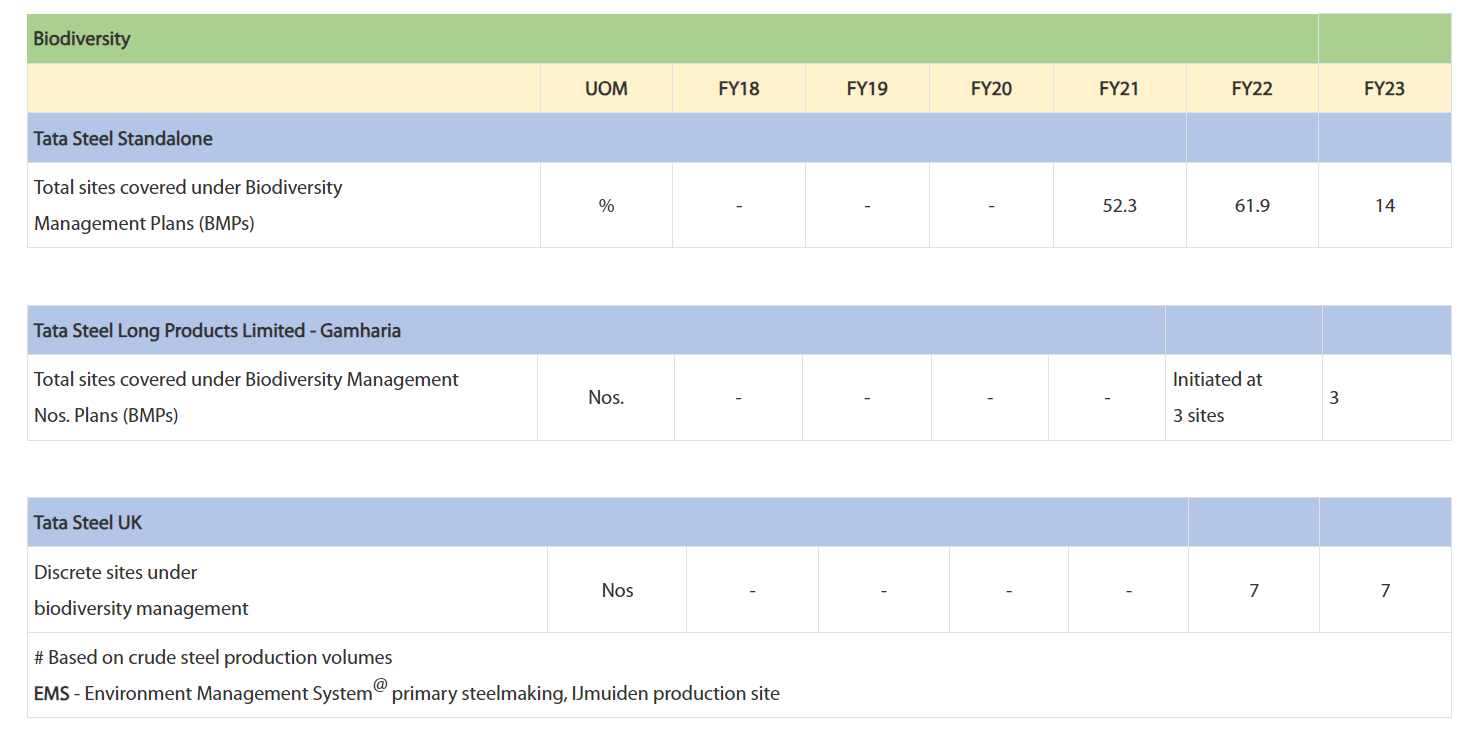Click the 52.3 value cell
The width and height of the screenshot is (1479, 732).
coord(1119,205)
